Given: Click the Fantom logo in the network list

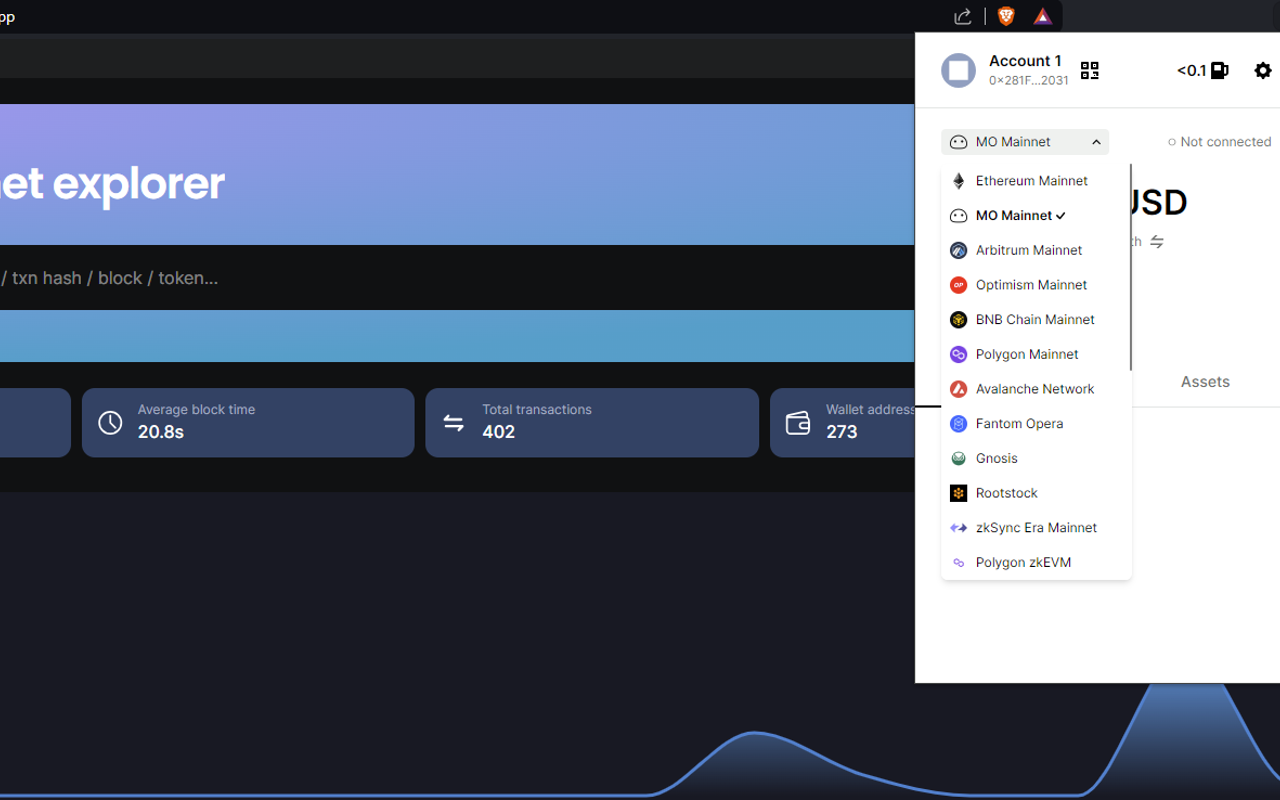Looking at the screenshot, I should [958, 424].
